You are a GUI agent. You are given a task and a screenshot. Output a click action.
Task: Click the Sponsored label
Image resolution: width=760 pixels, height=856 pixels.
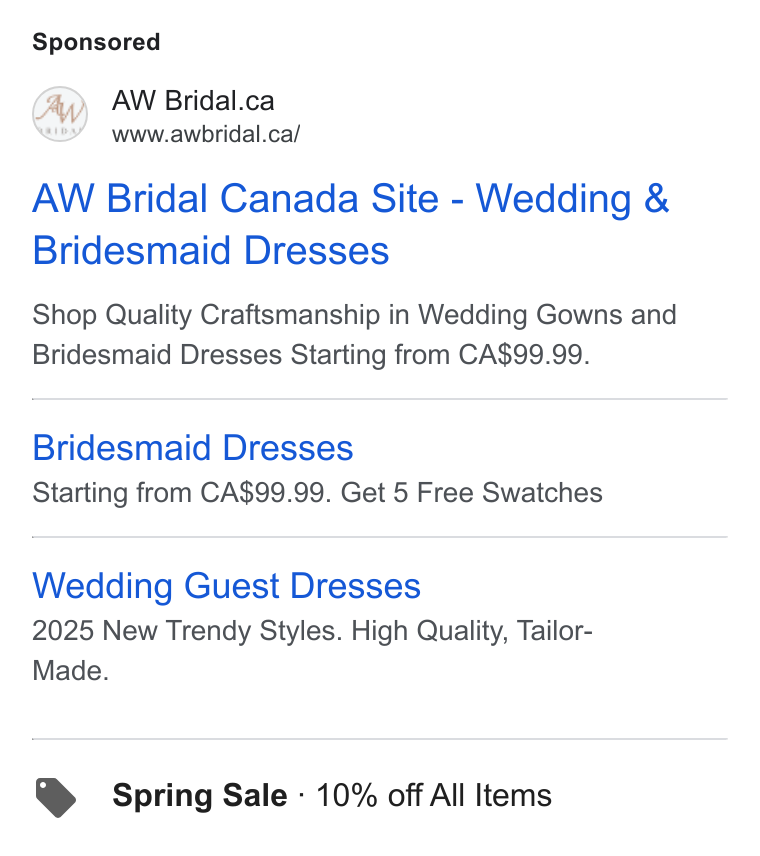(x=96, y=42)
